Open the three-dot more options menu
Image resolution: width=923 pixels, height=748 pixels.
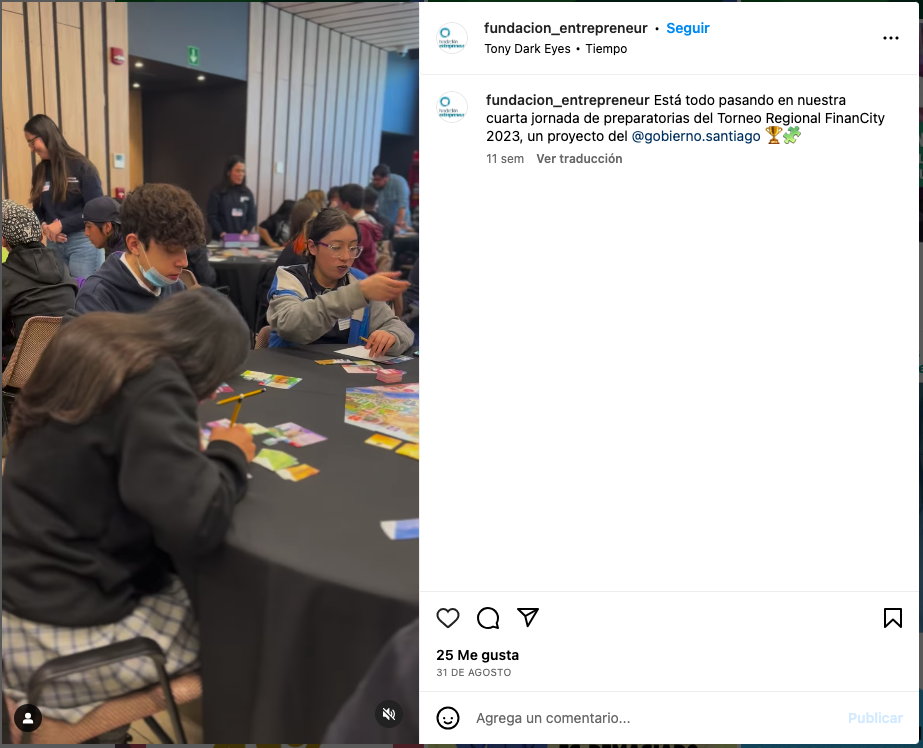pyautogui.click(x=891, y=38)
